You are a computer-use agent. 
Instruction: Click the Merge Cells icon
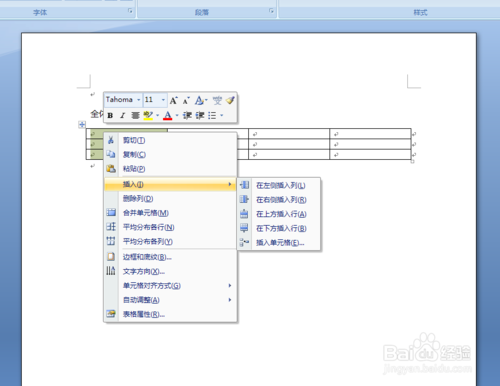(111, 212)
